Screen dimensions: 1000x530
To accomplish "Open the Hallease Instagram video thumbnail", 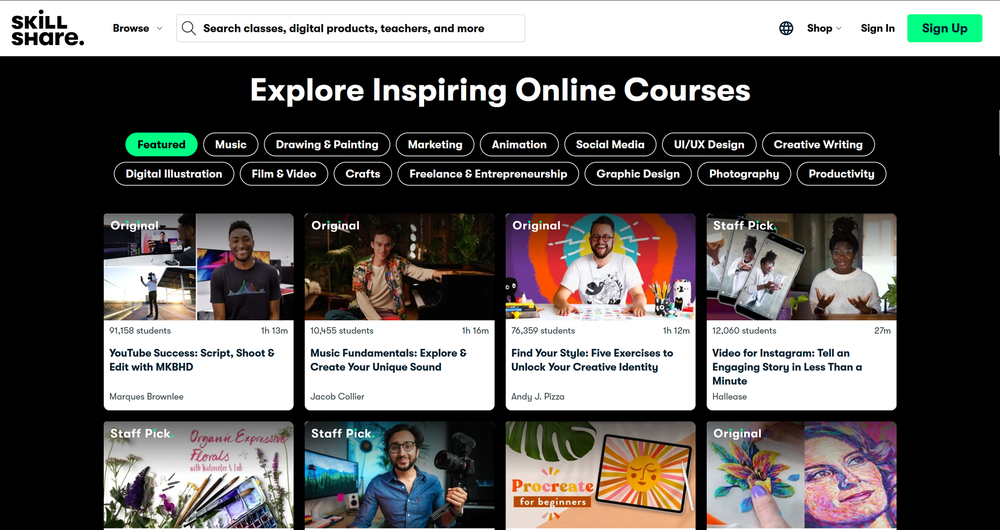I will (801, 267).
